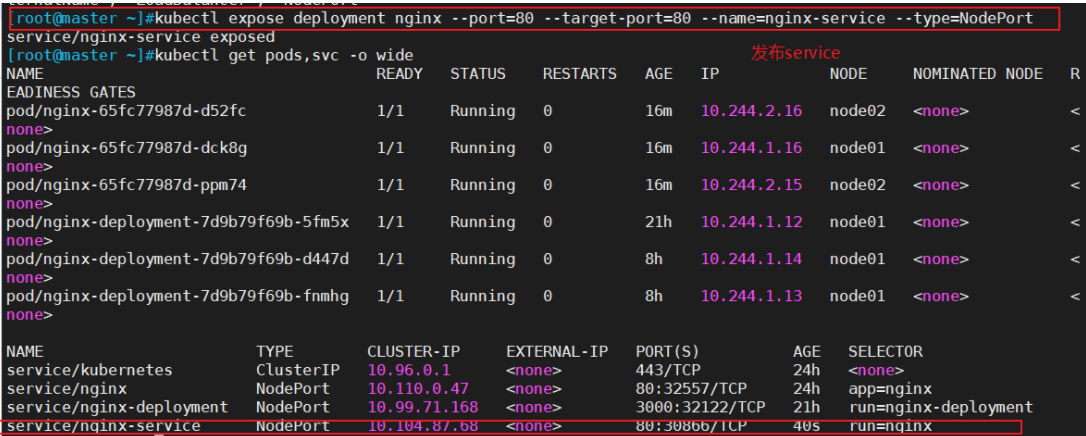Click the service/nginx row name
1086x436 pixels.
(x=66, y=389)
